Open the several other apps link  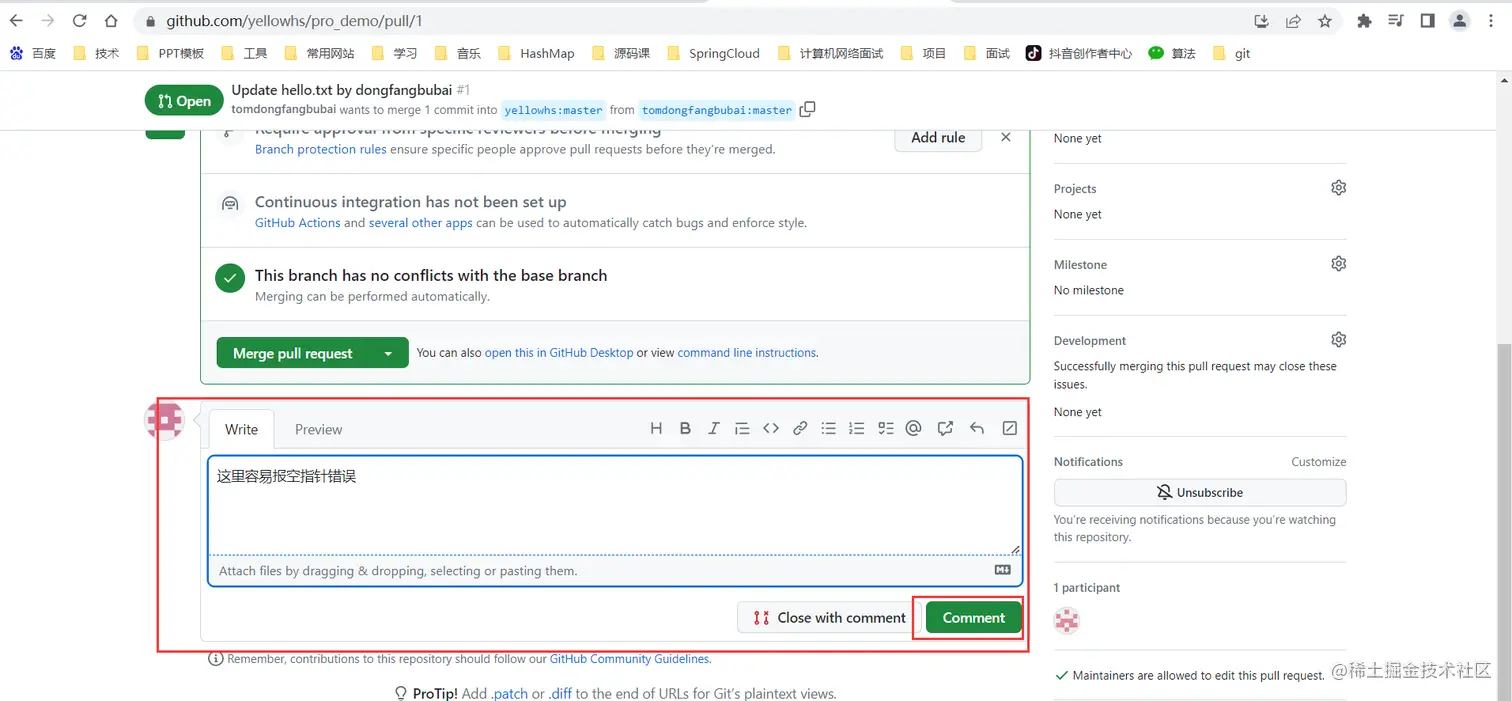[x=421, y=223]
